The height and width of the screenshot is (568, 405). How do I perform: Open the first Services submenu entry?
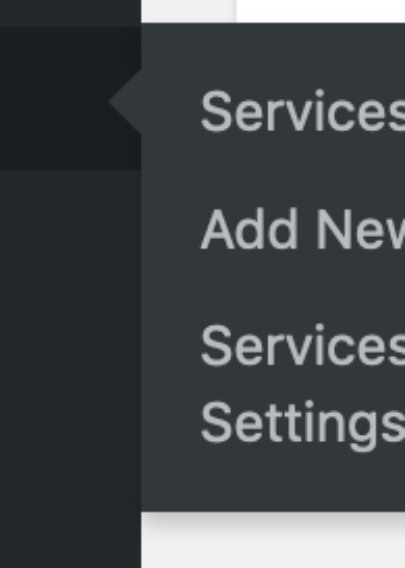click(303, 111)
